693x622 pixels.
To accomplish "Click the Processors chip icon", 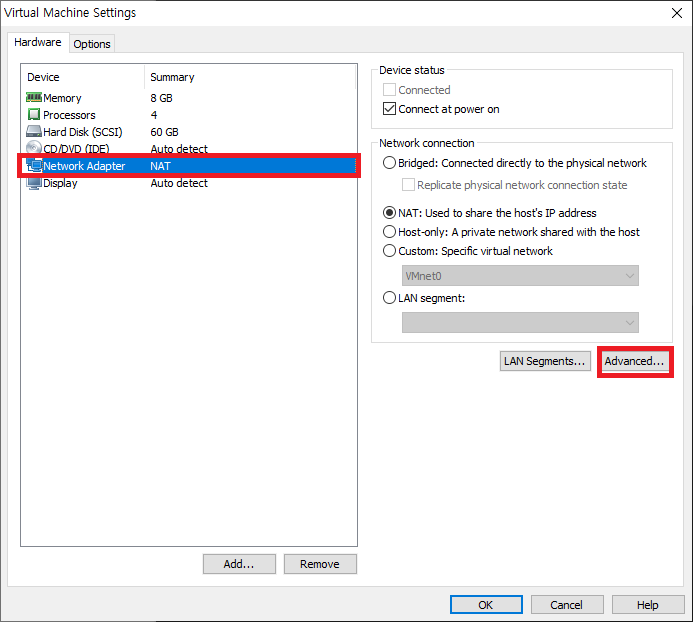I will click(34, 114).
